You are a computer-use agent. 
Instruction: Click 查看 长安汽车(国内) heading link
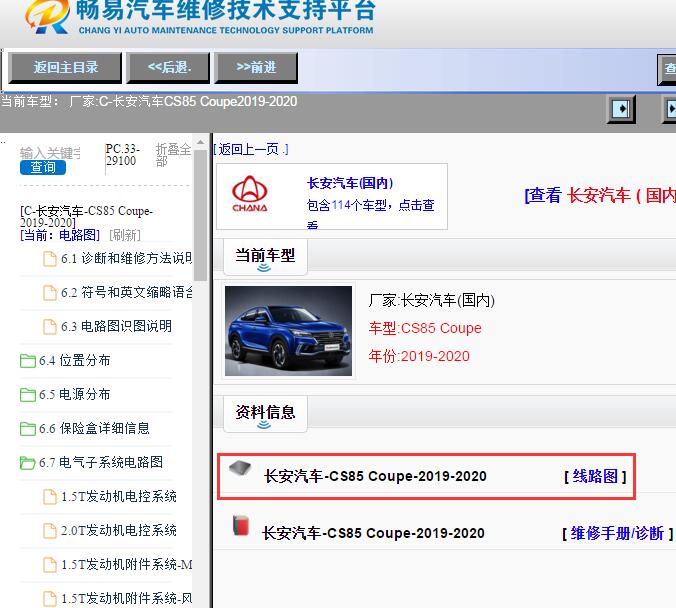[x=600, y=196]
